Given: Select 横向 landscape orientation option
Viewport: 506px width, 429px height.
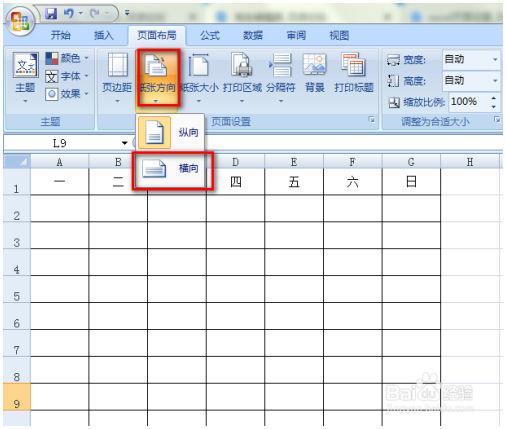Looking at the screenshot, I should coord(173,169).
